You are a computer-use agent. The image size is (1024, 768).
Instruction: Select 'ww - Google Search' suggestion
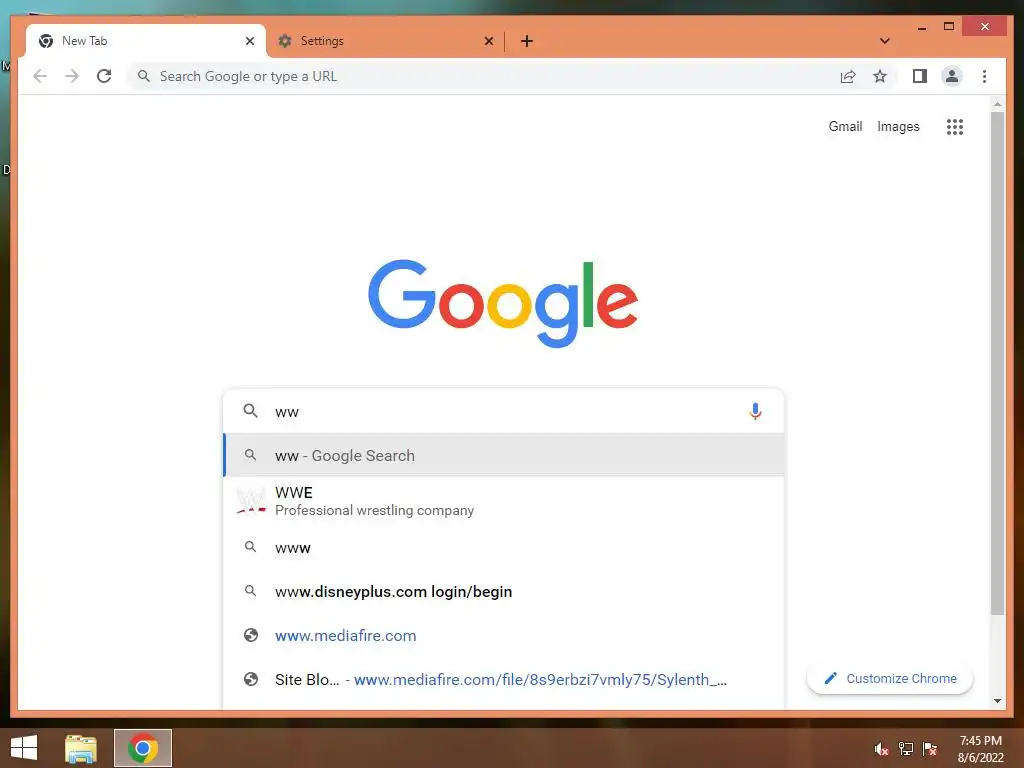(504, 455)
